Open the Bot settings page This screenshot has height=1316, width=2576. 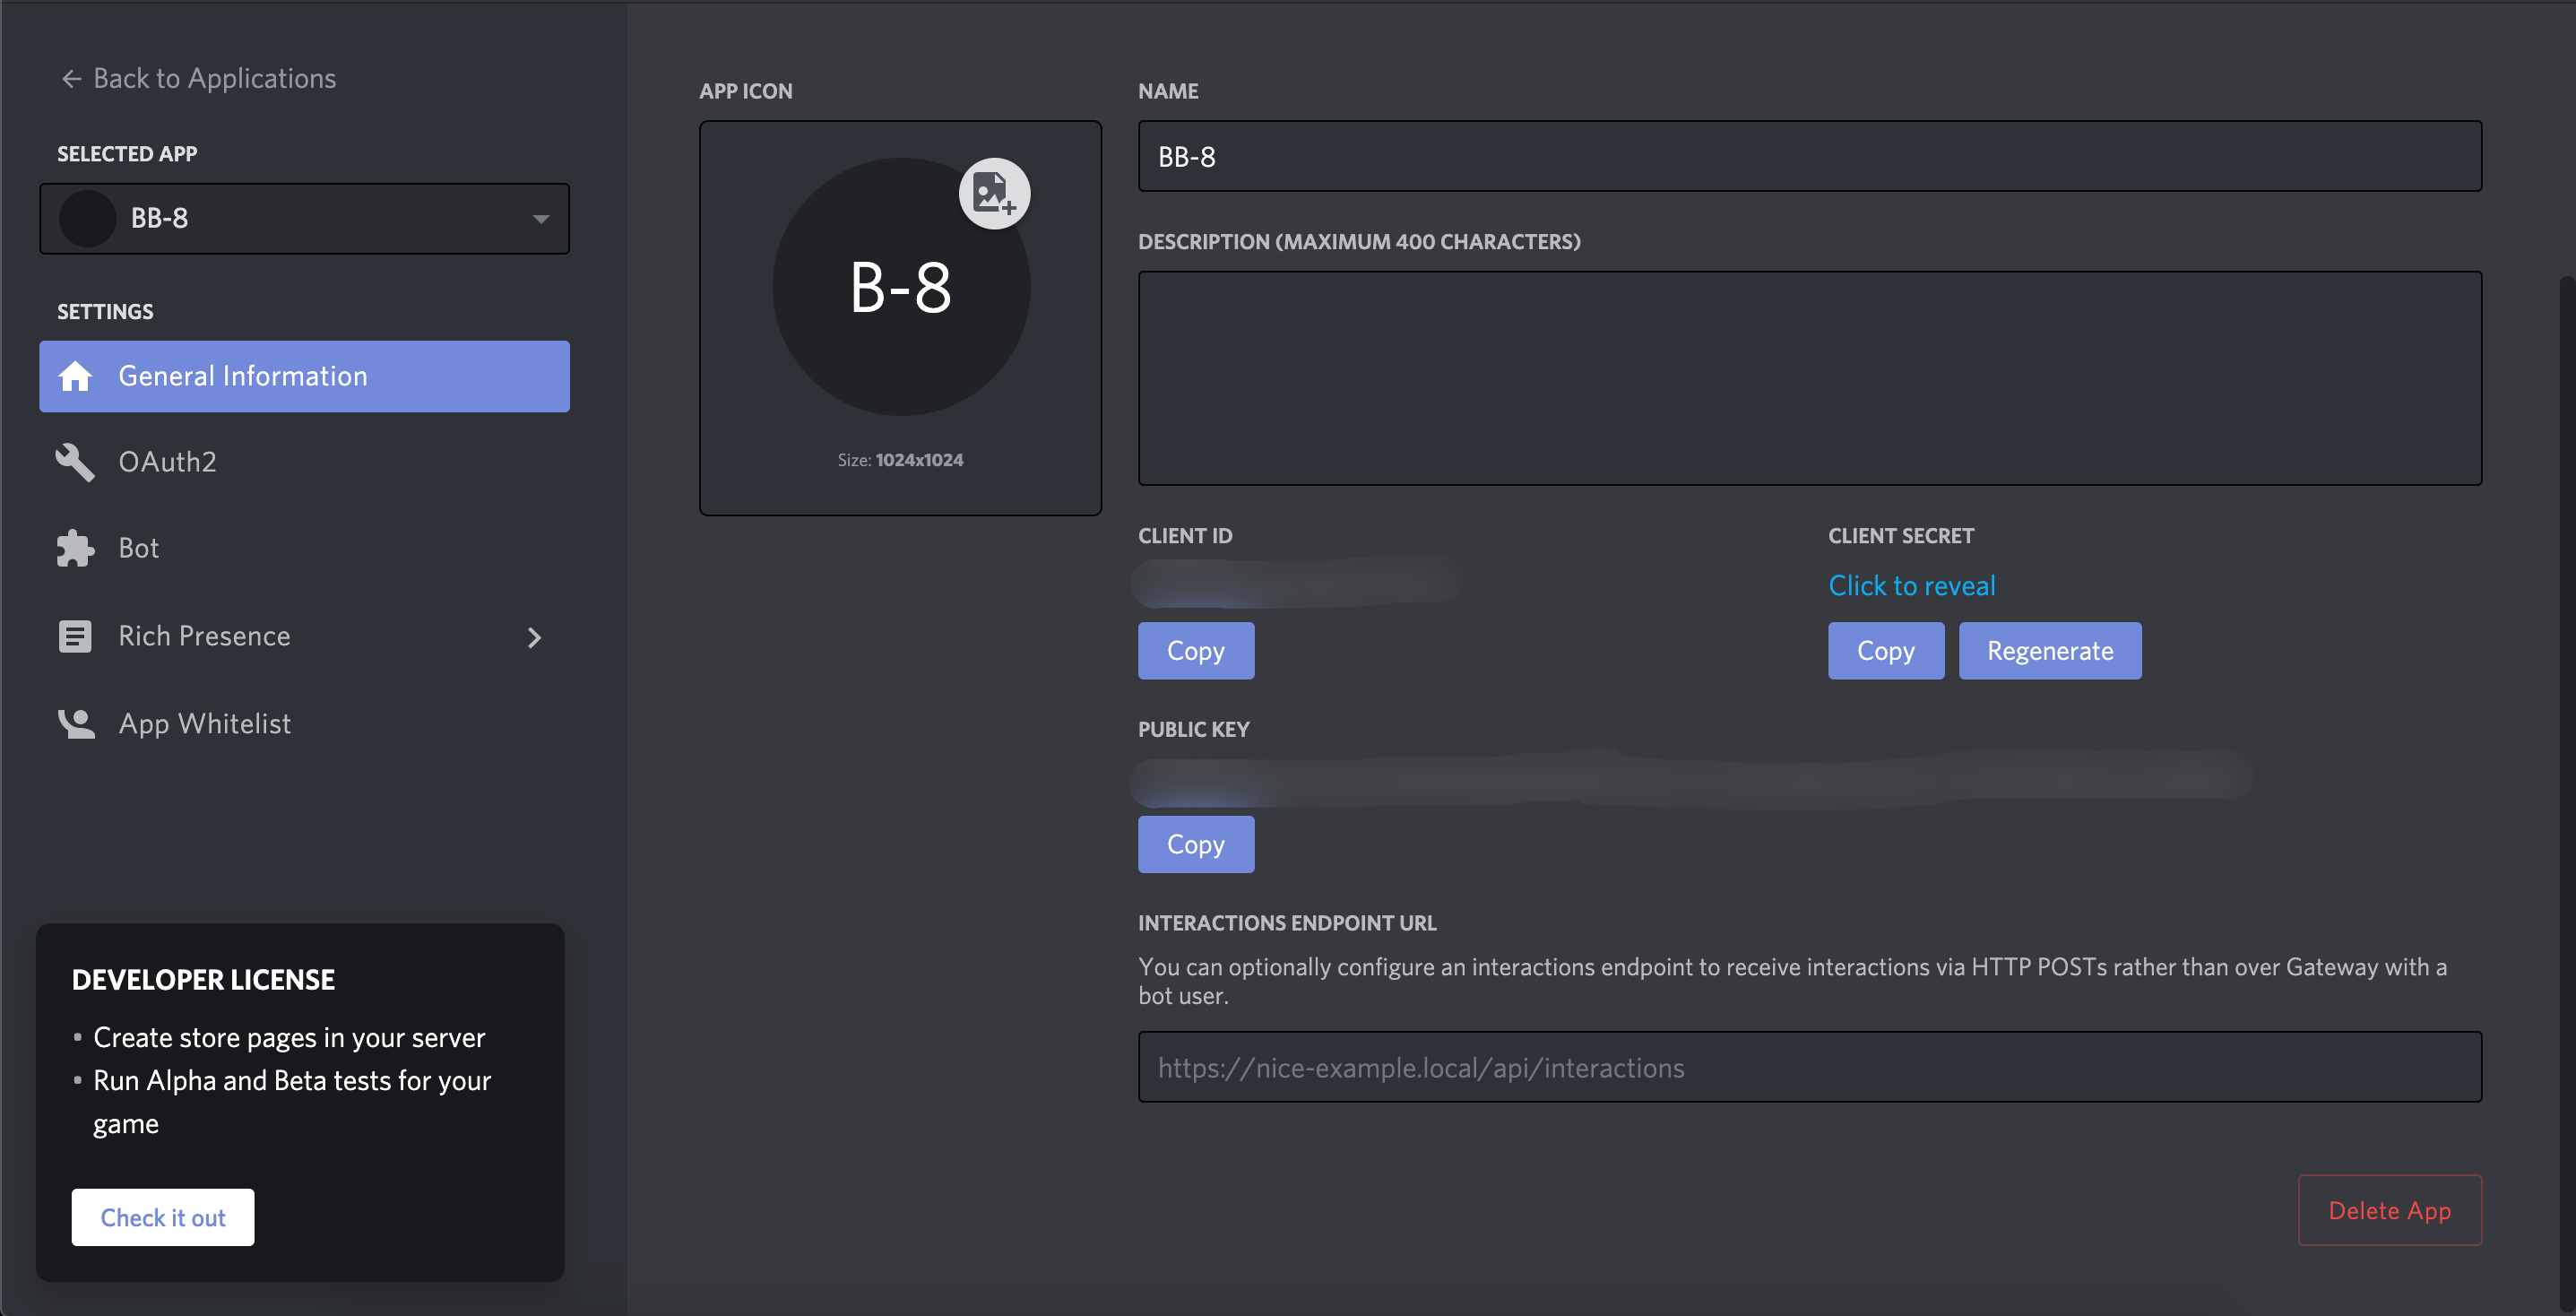(x=304, y=548)
